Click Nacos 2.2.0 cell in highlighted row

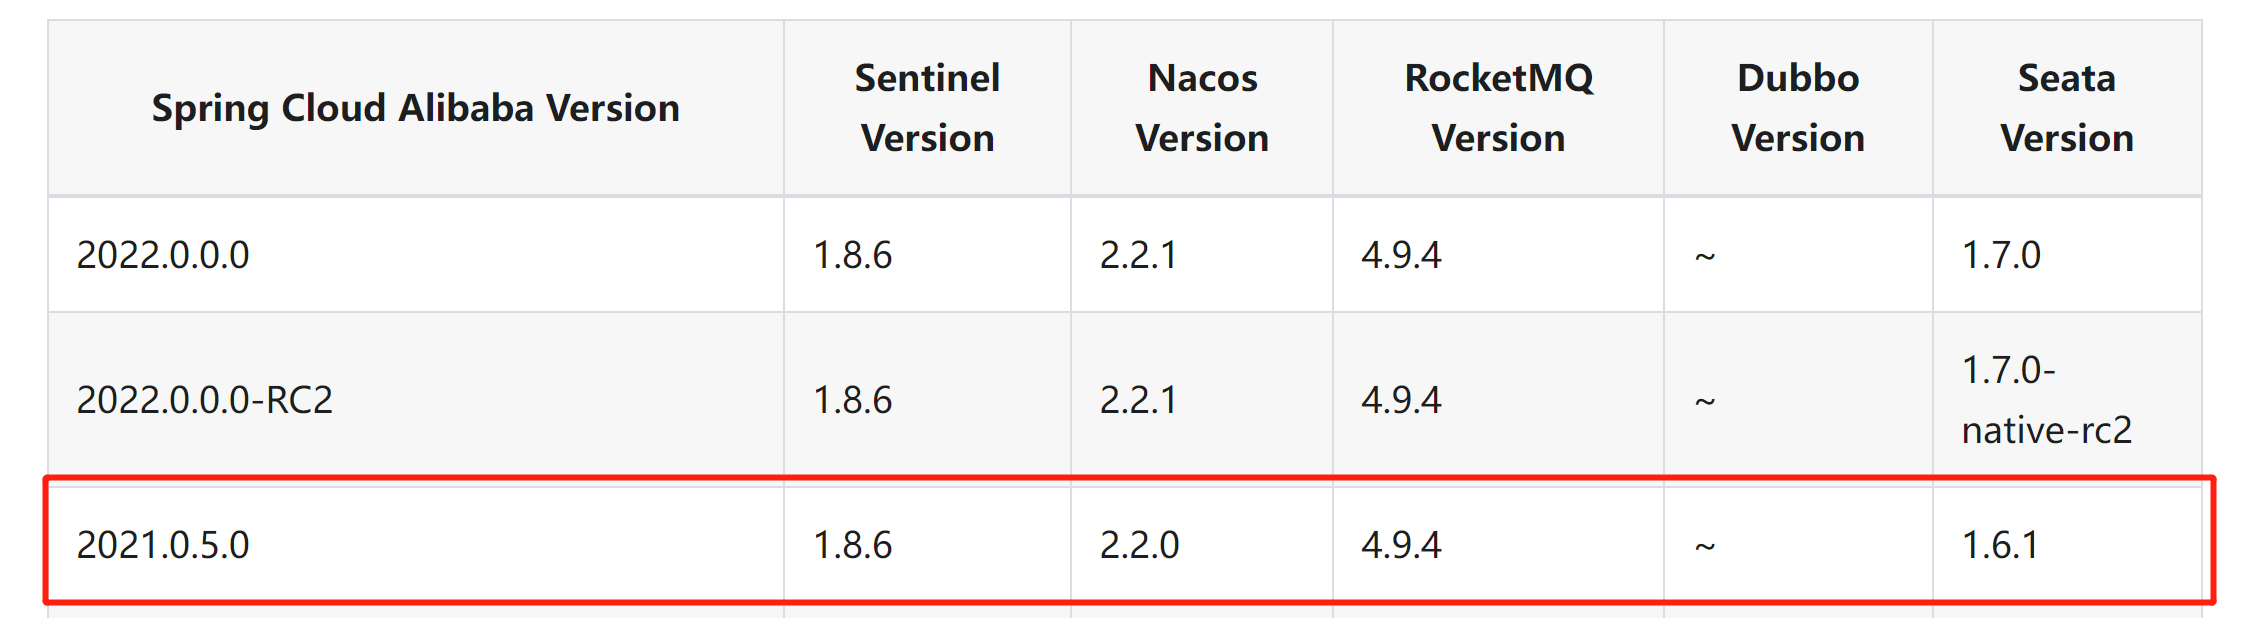(1140, 545)
